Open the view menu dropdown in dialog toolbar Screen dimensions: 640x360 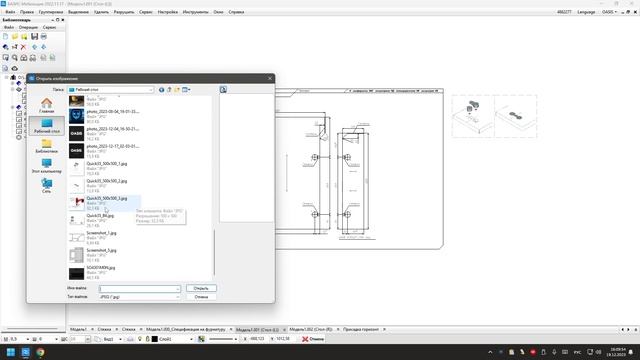tap(186, 89)
